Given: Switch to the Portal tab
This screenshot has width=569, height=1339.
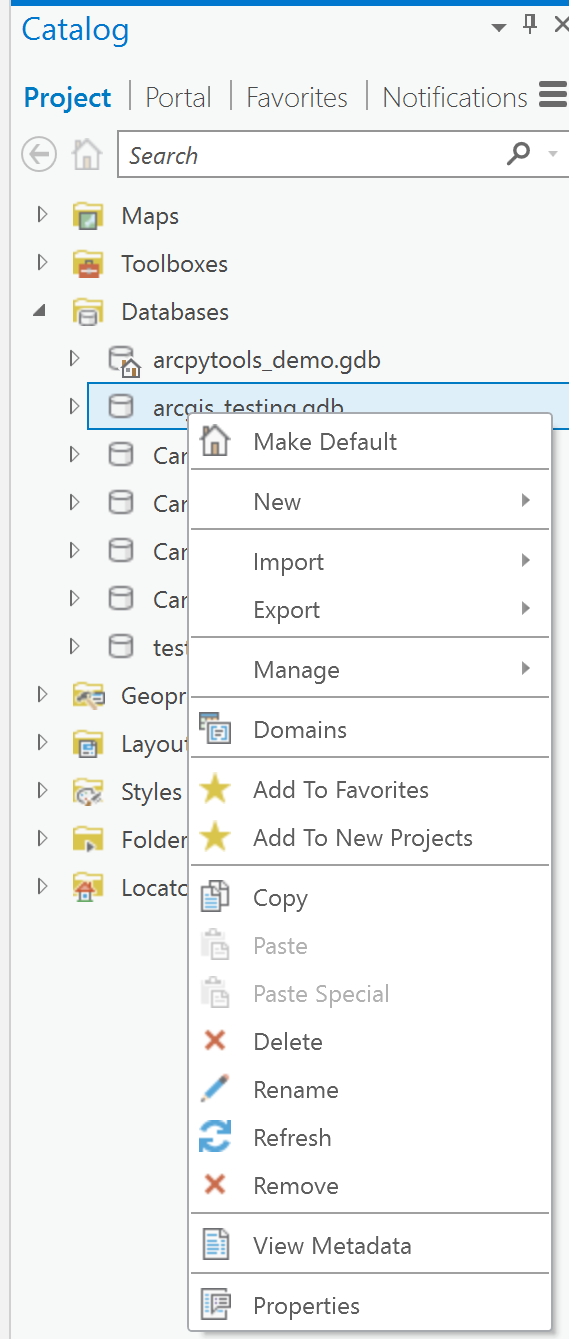Looking at the screenshot, I should coord(178,97).
